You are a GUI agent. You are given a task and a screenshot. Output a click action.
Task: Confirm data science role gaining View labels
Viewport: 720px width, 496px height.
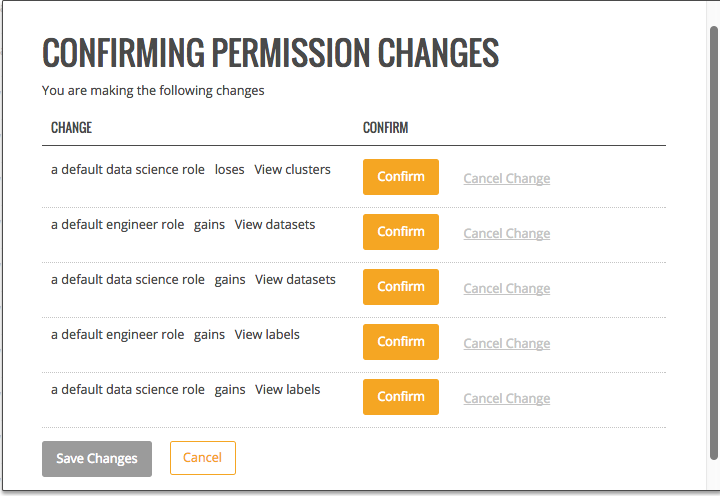pos(400,397)
